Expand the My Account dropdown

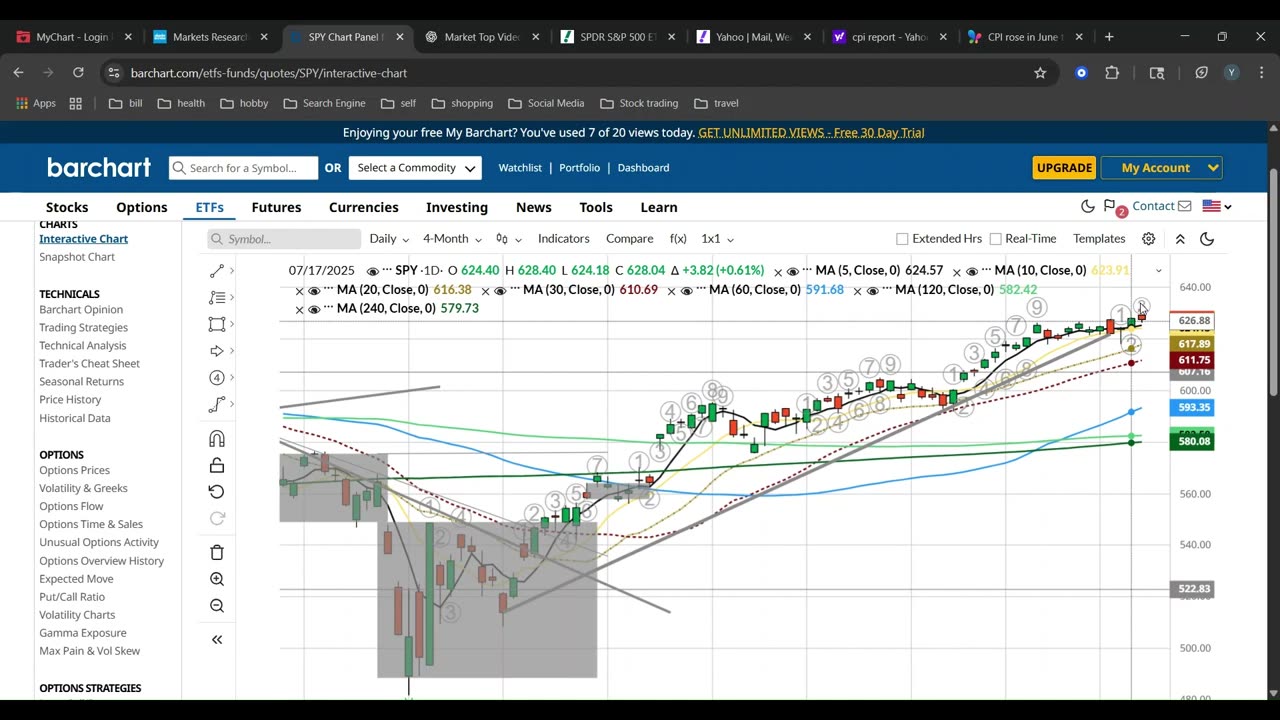pyautogui.click(x=1161, y=168)
